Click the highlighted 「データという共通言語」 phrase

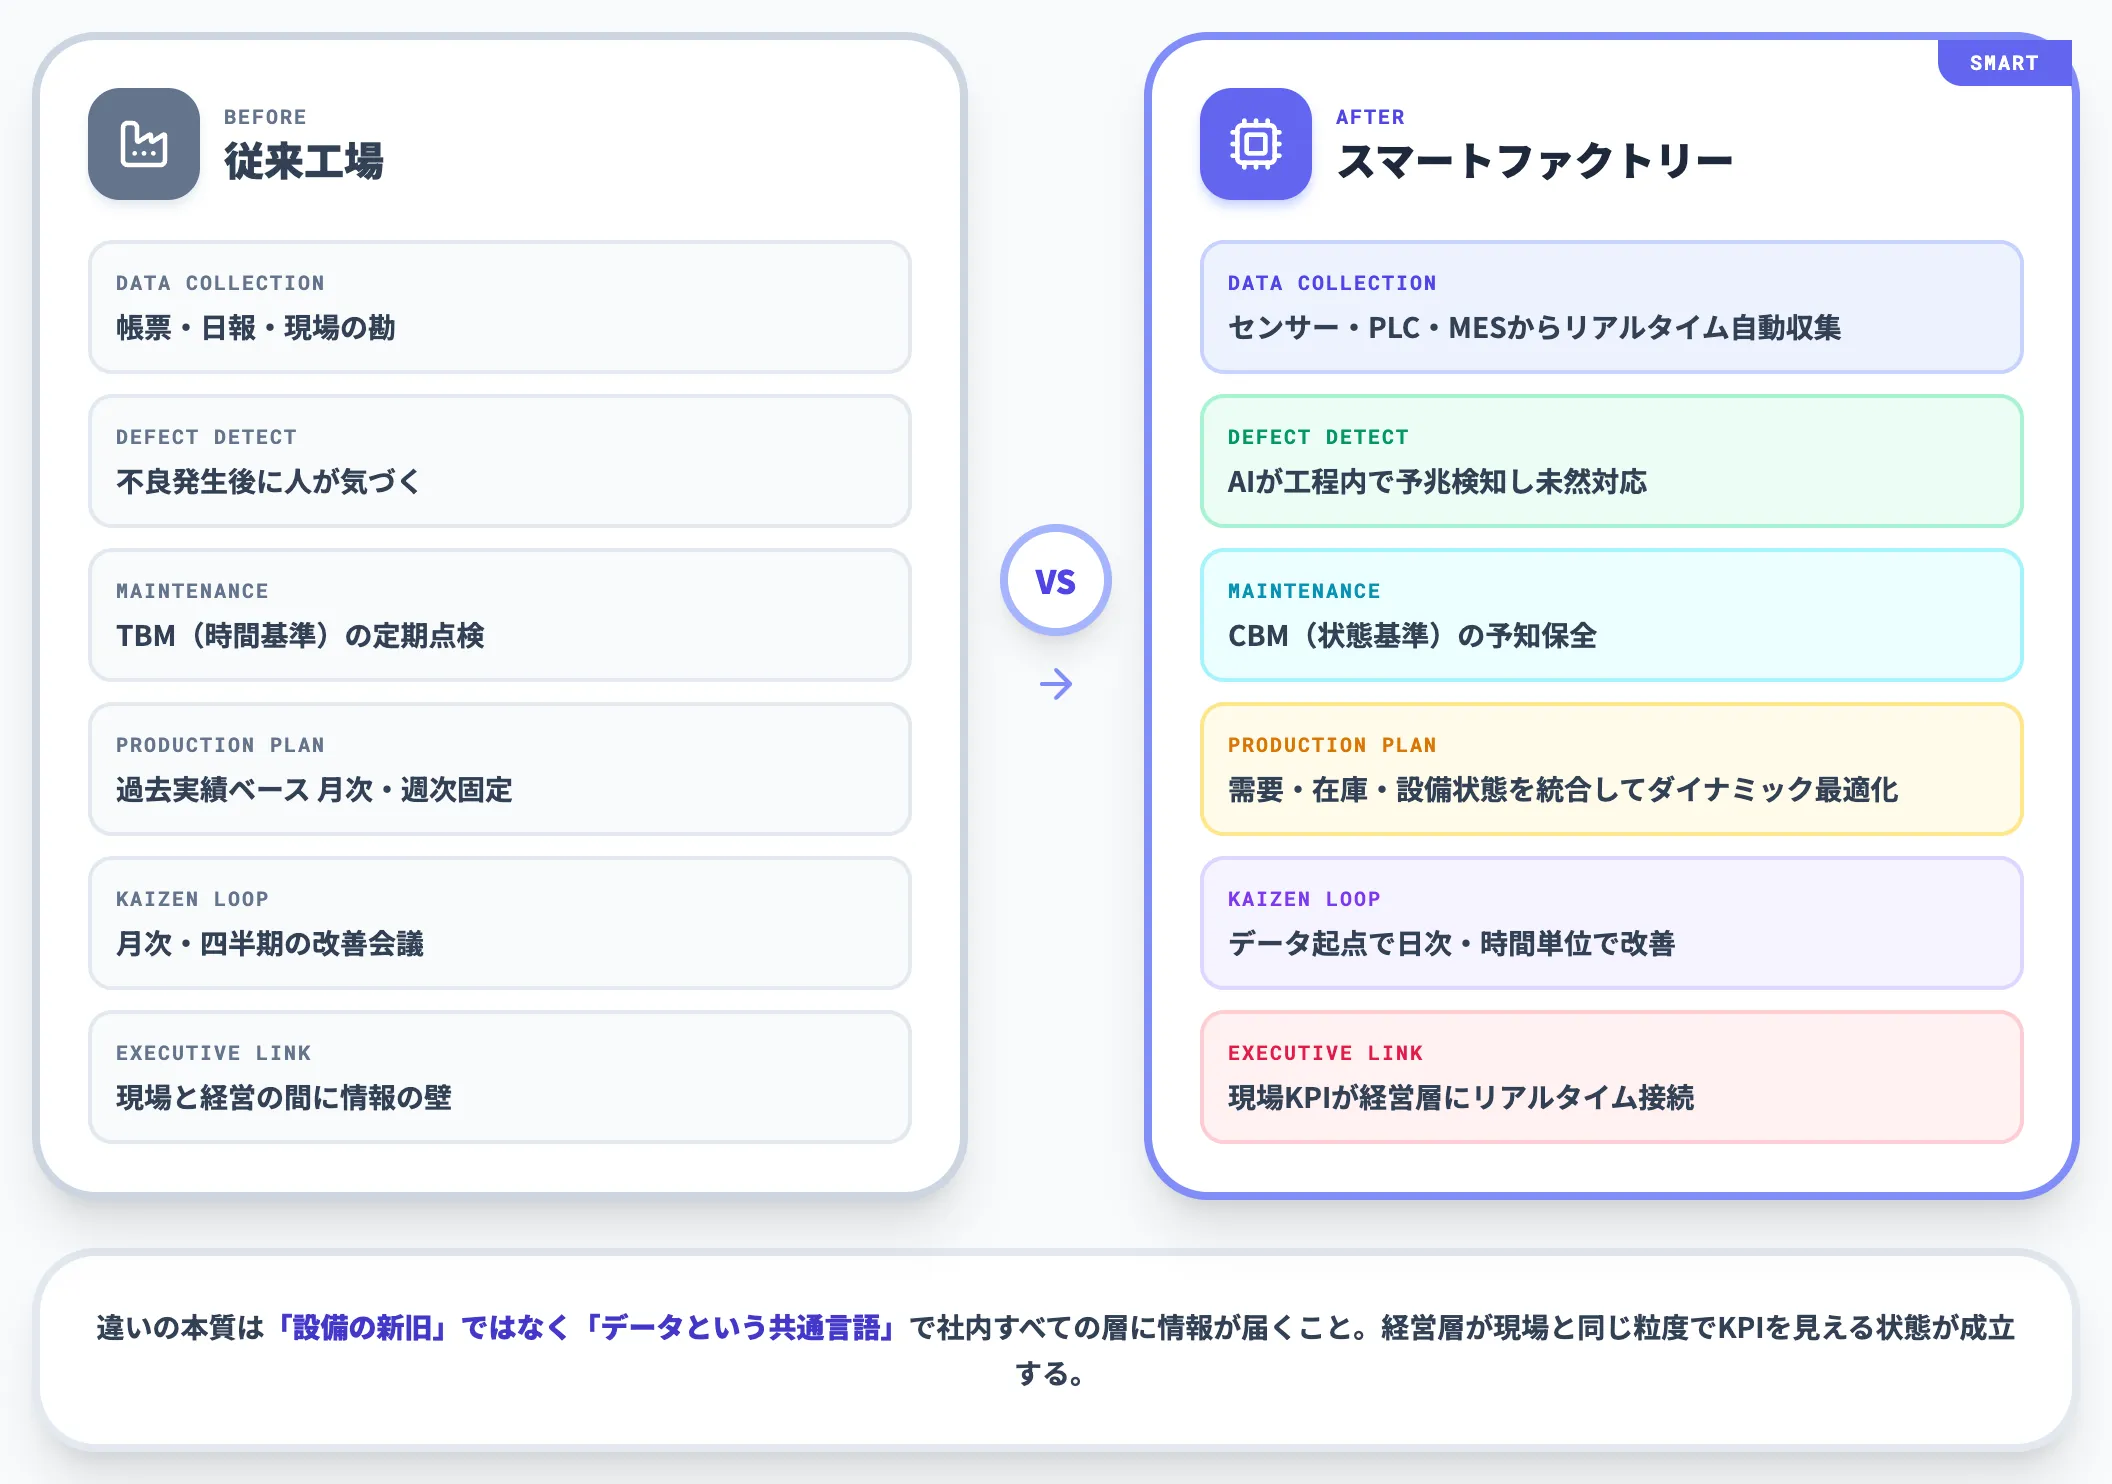pos(739,1328)
